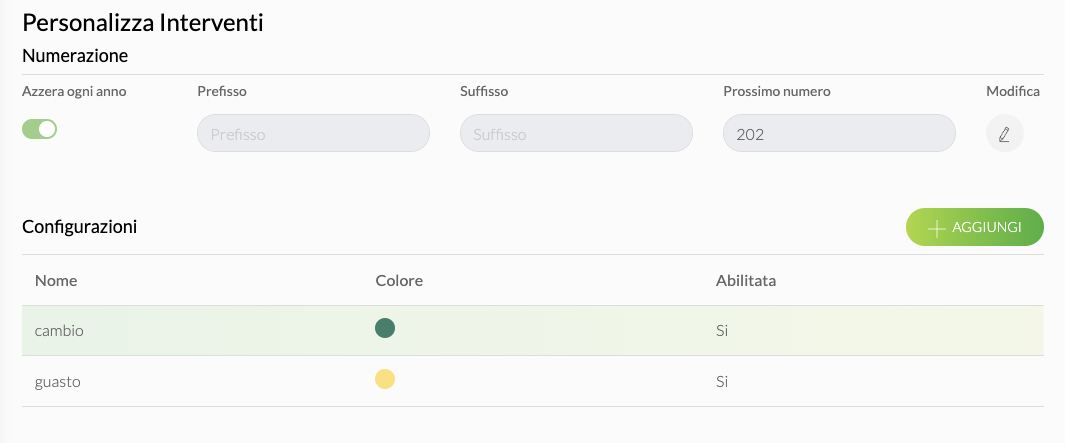Click the Personalizza Interventi page title
Image resolution: width=1065 pixels, height=443 pixels.
(143, 23)
